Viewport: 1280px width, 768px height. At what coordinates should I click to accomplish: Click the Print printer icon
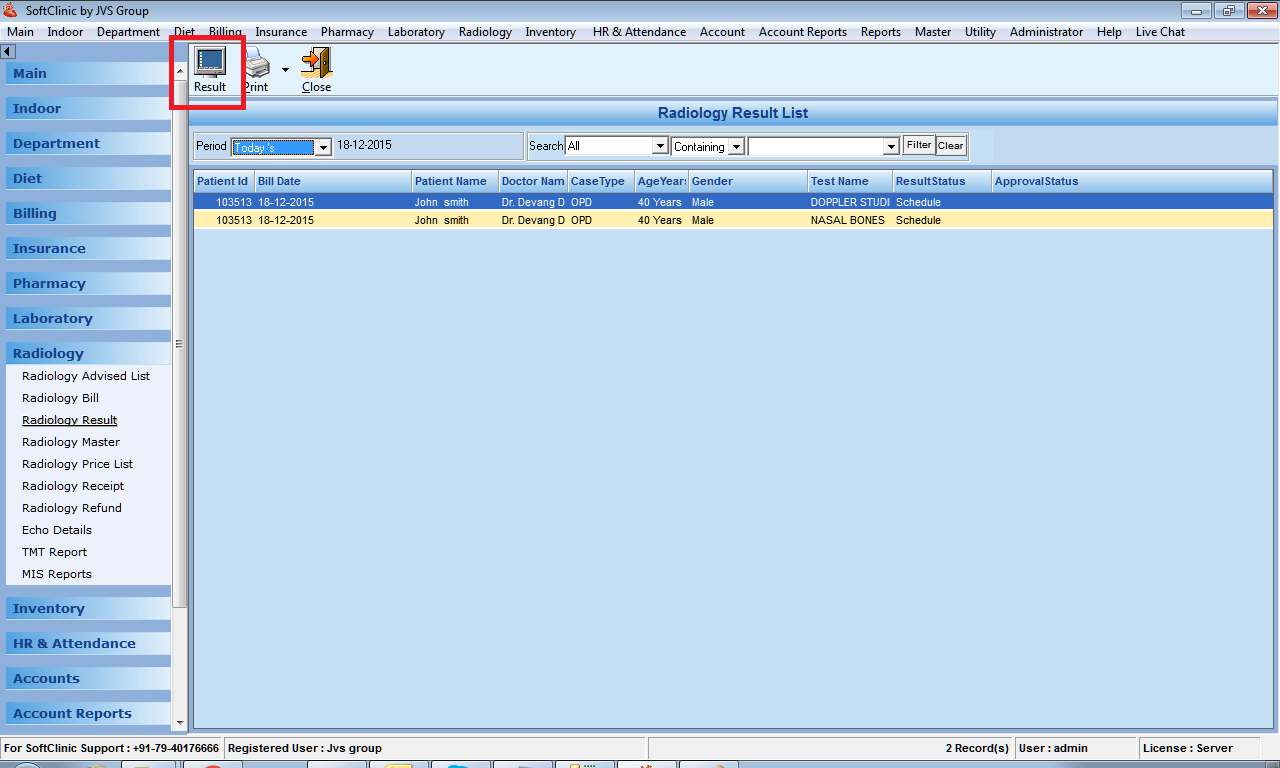tap(257, 64)
